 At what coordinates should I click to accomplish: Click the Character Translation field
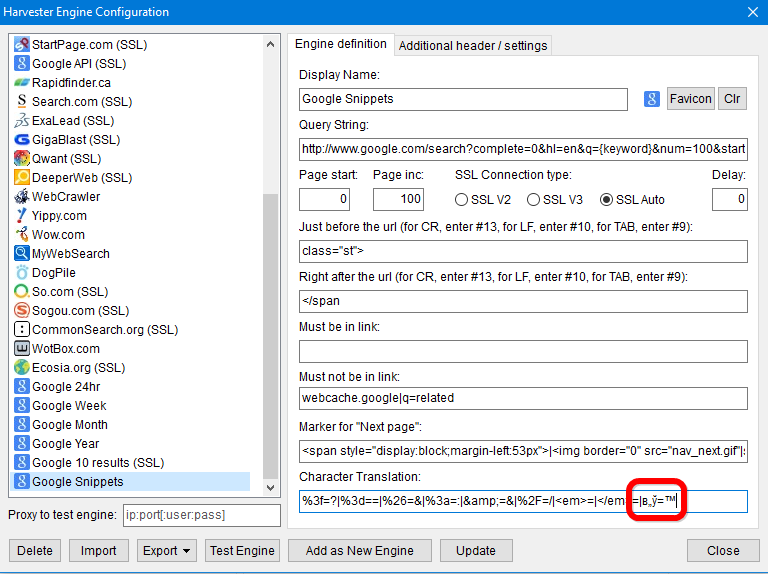523,501
